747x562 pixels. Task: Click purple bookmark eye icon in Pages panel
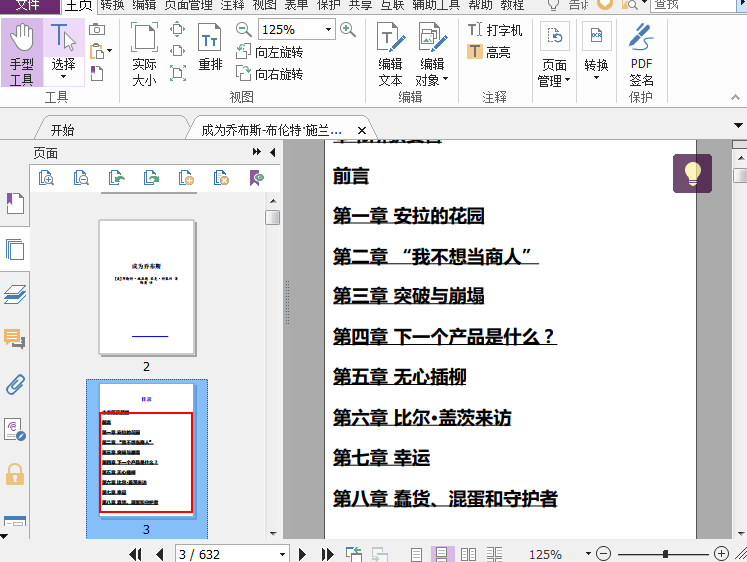(256, 178)
